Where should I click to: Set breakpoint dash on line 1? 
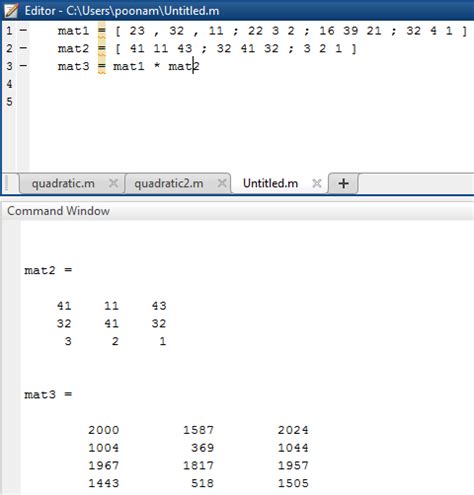pos(23,30)
